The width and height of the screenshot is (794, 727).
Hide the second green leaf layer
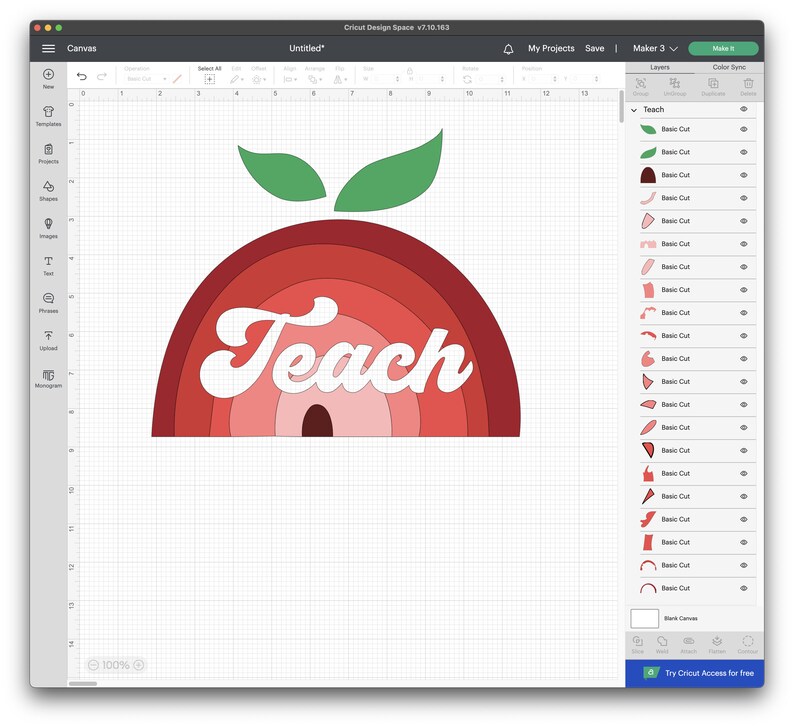pyautogui.click(x=743, y=152)
